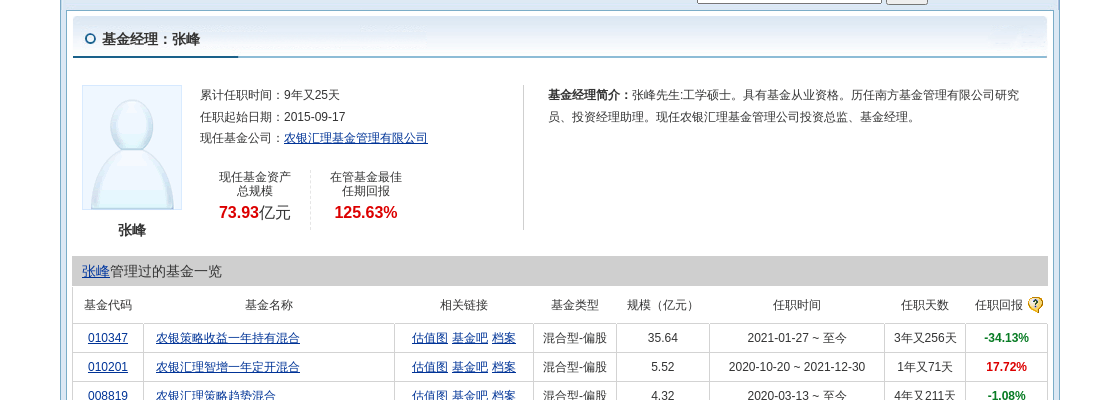Click the 张峰 manager avatar photo
1120x400 pixels.
(x=131, y=148)
